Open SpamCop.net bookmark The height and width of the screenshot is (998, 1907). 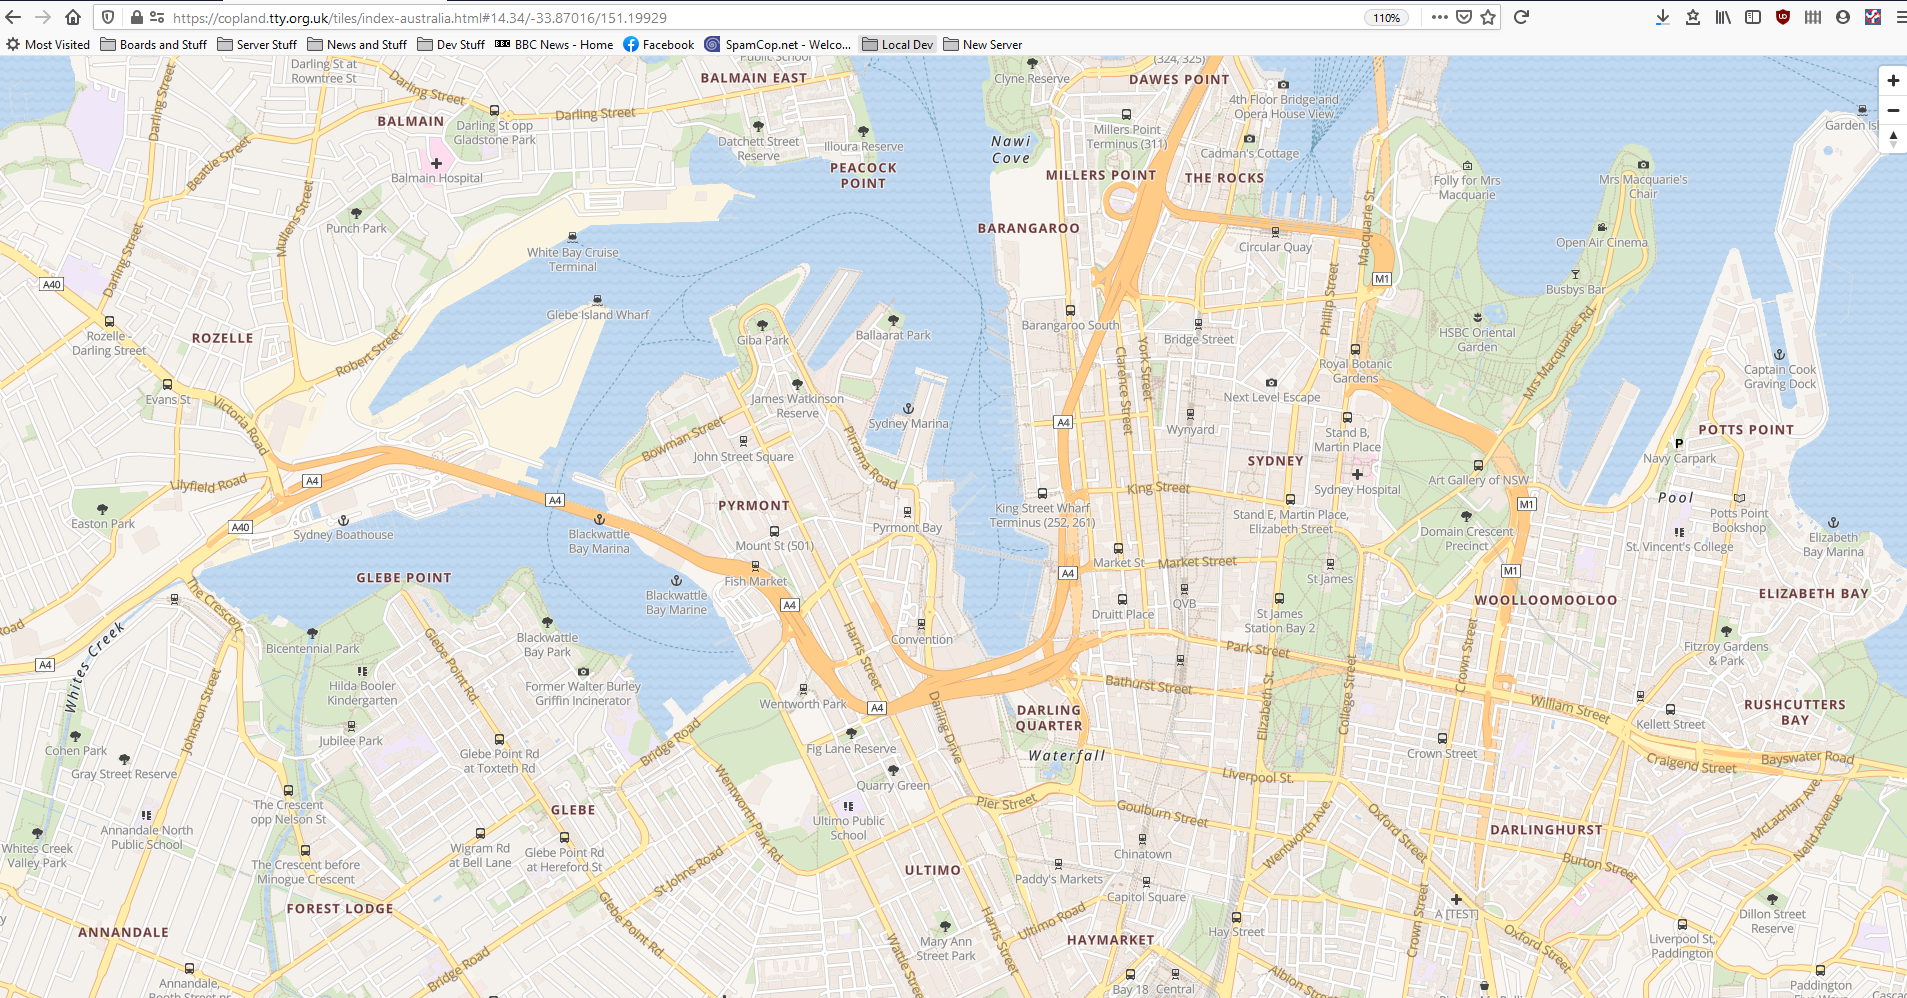(x=778, y=45)
